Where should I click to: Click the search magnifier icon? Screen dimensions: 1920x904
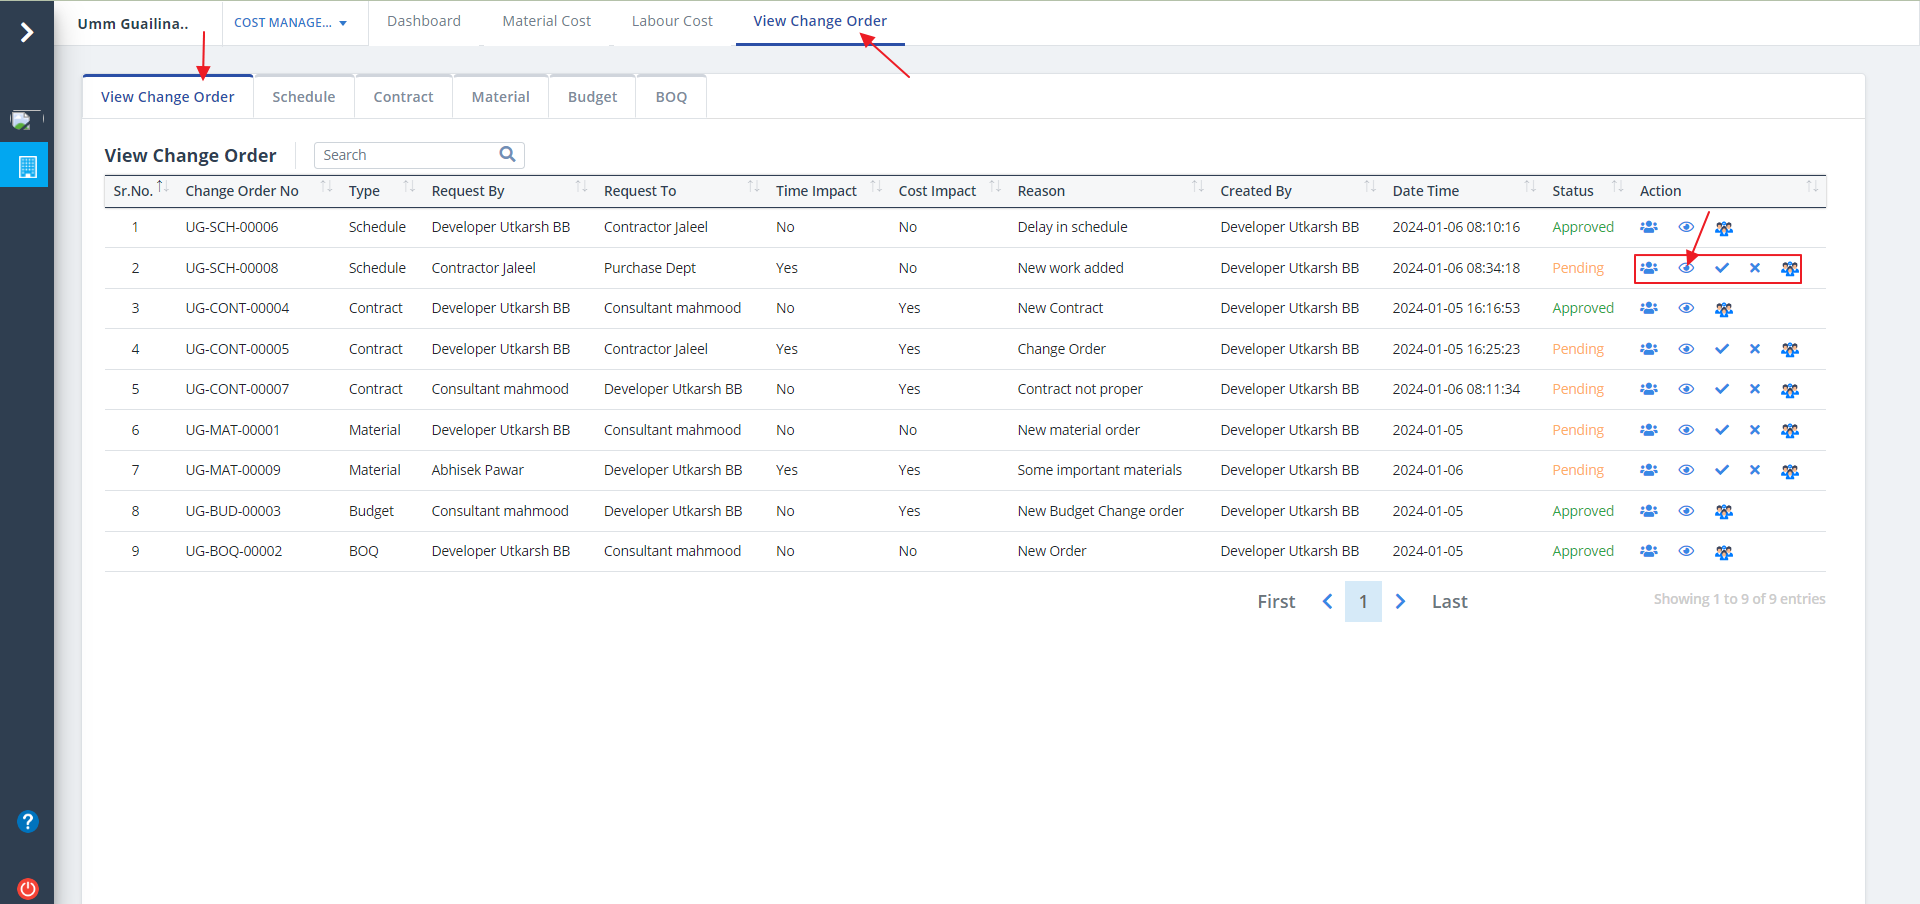pyautogui.click(x=507, y=154)
